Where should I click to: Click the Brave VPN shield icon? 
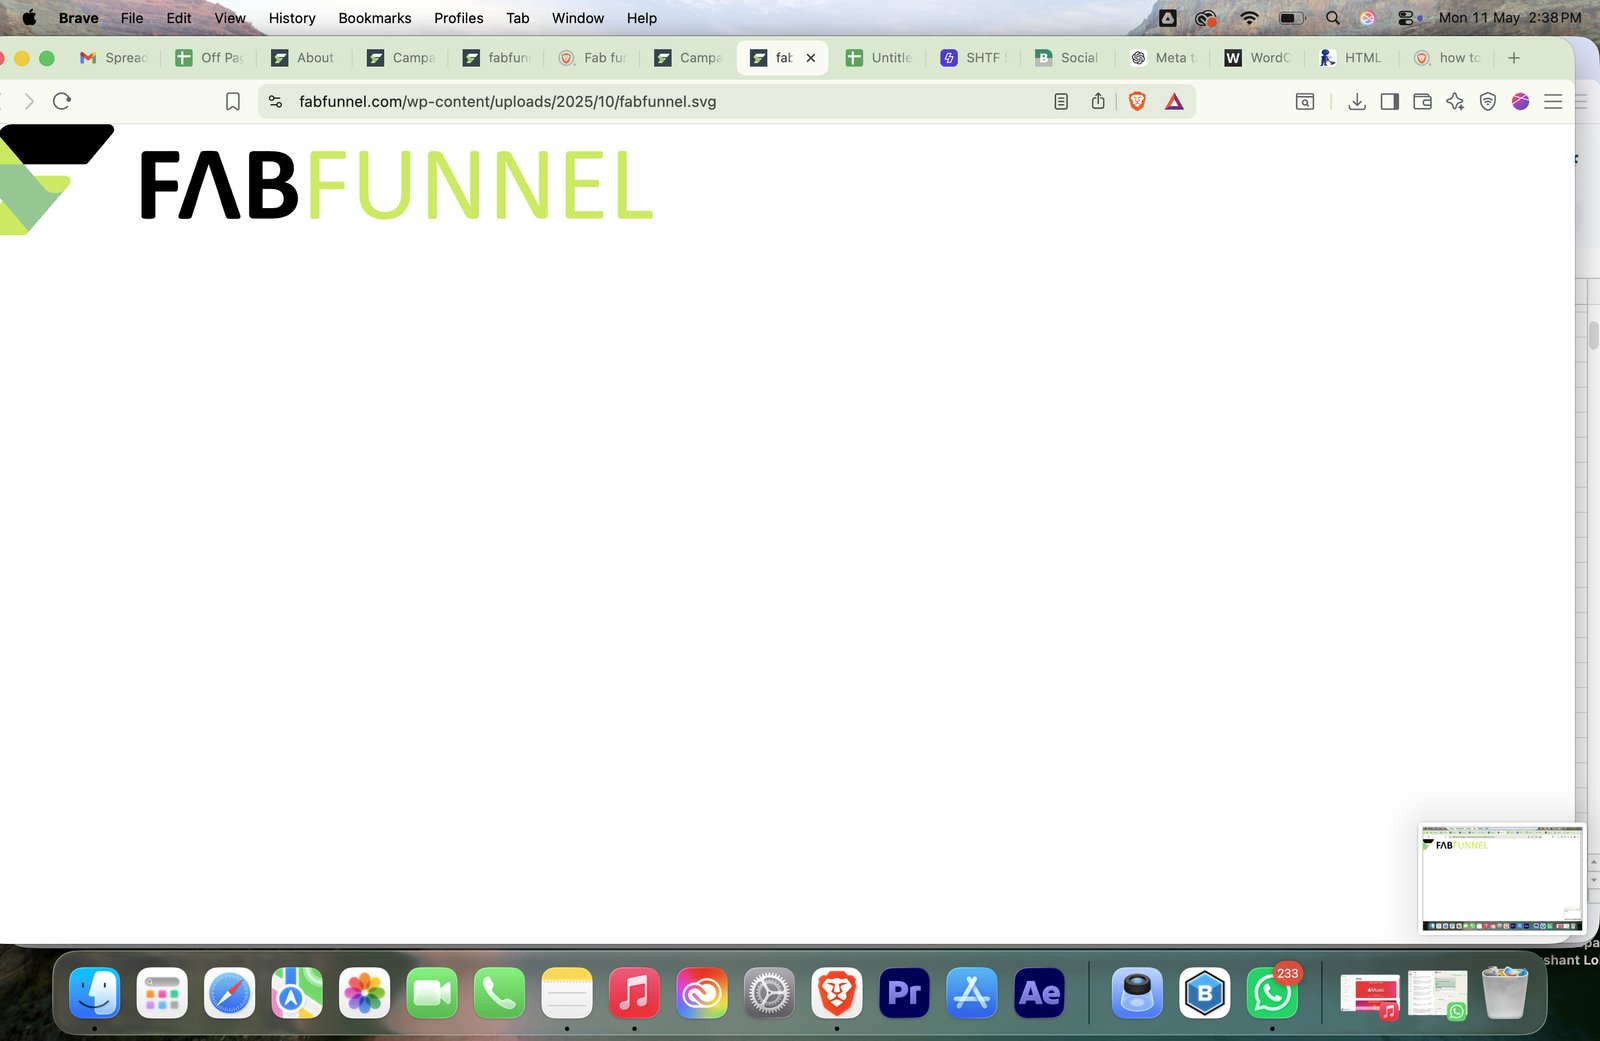coord(1488,101)
